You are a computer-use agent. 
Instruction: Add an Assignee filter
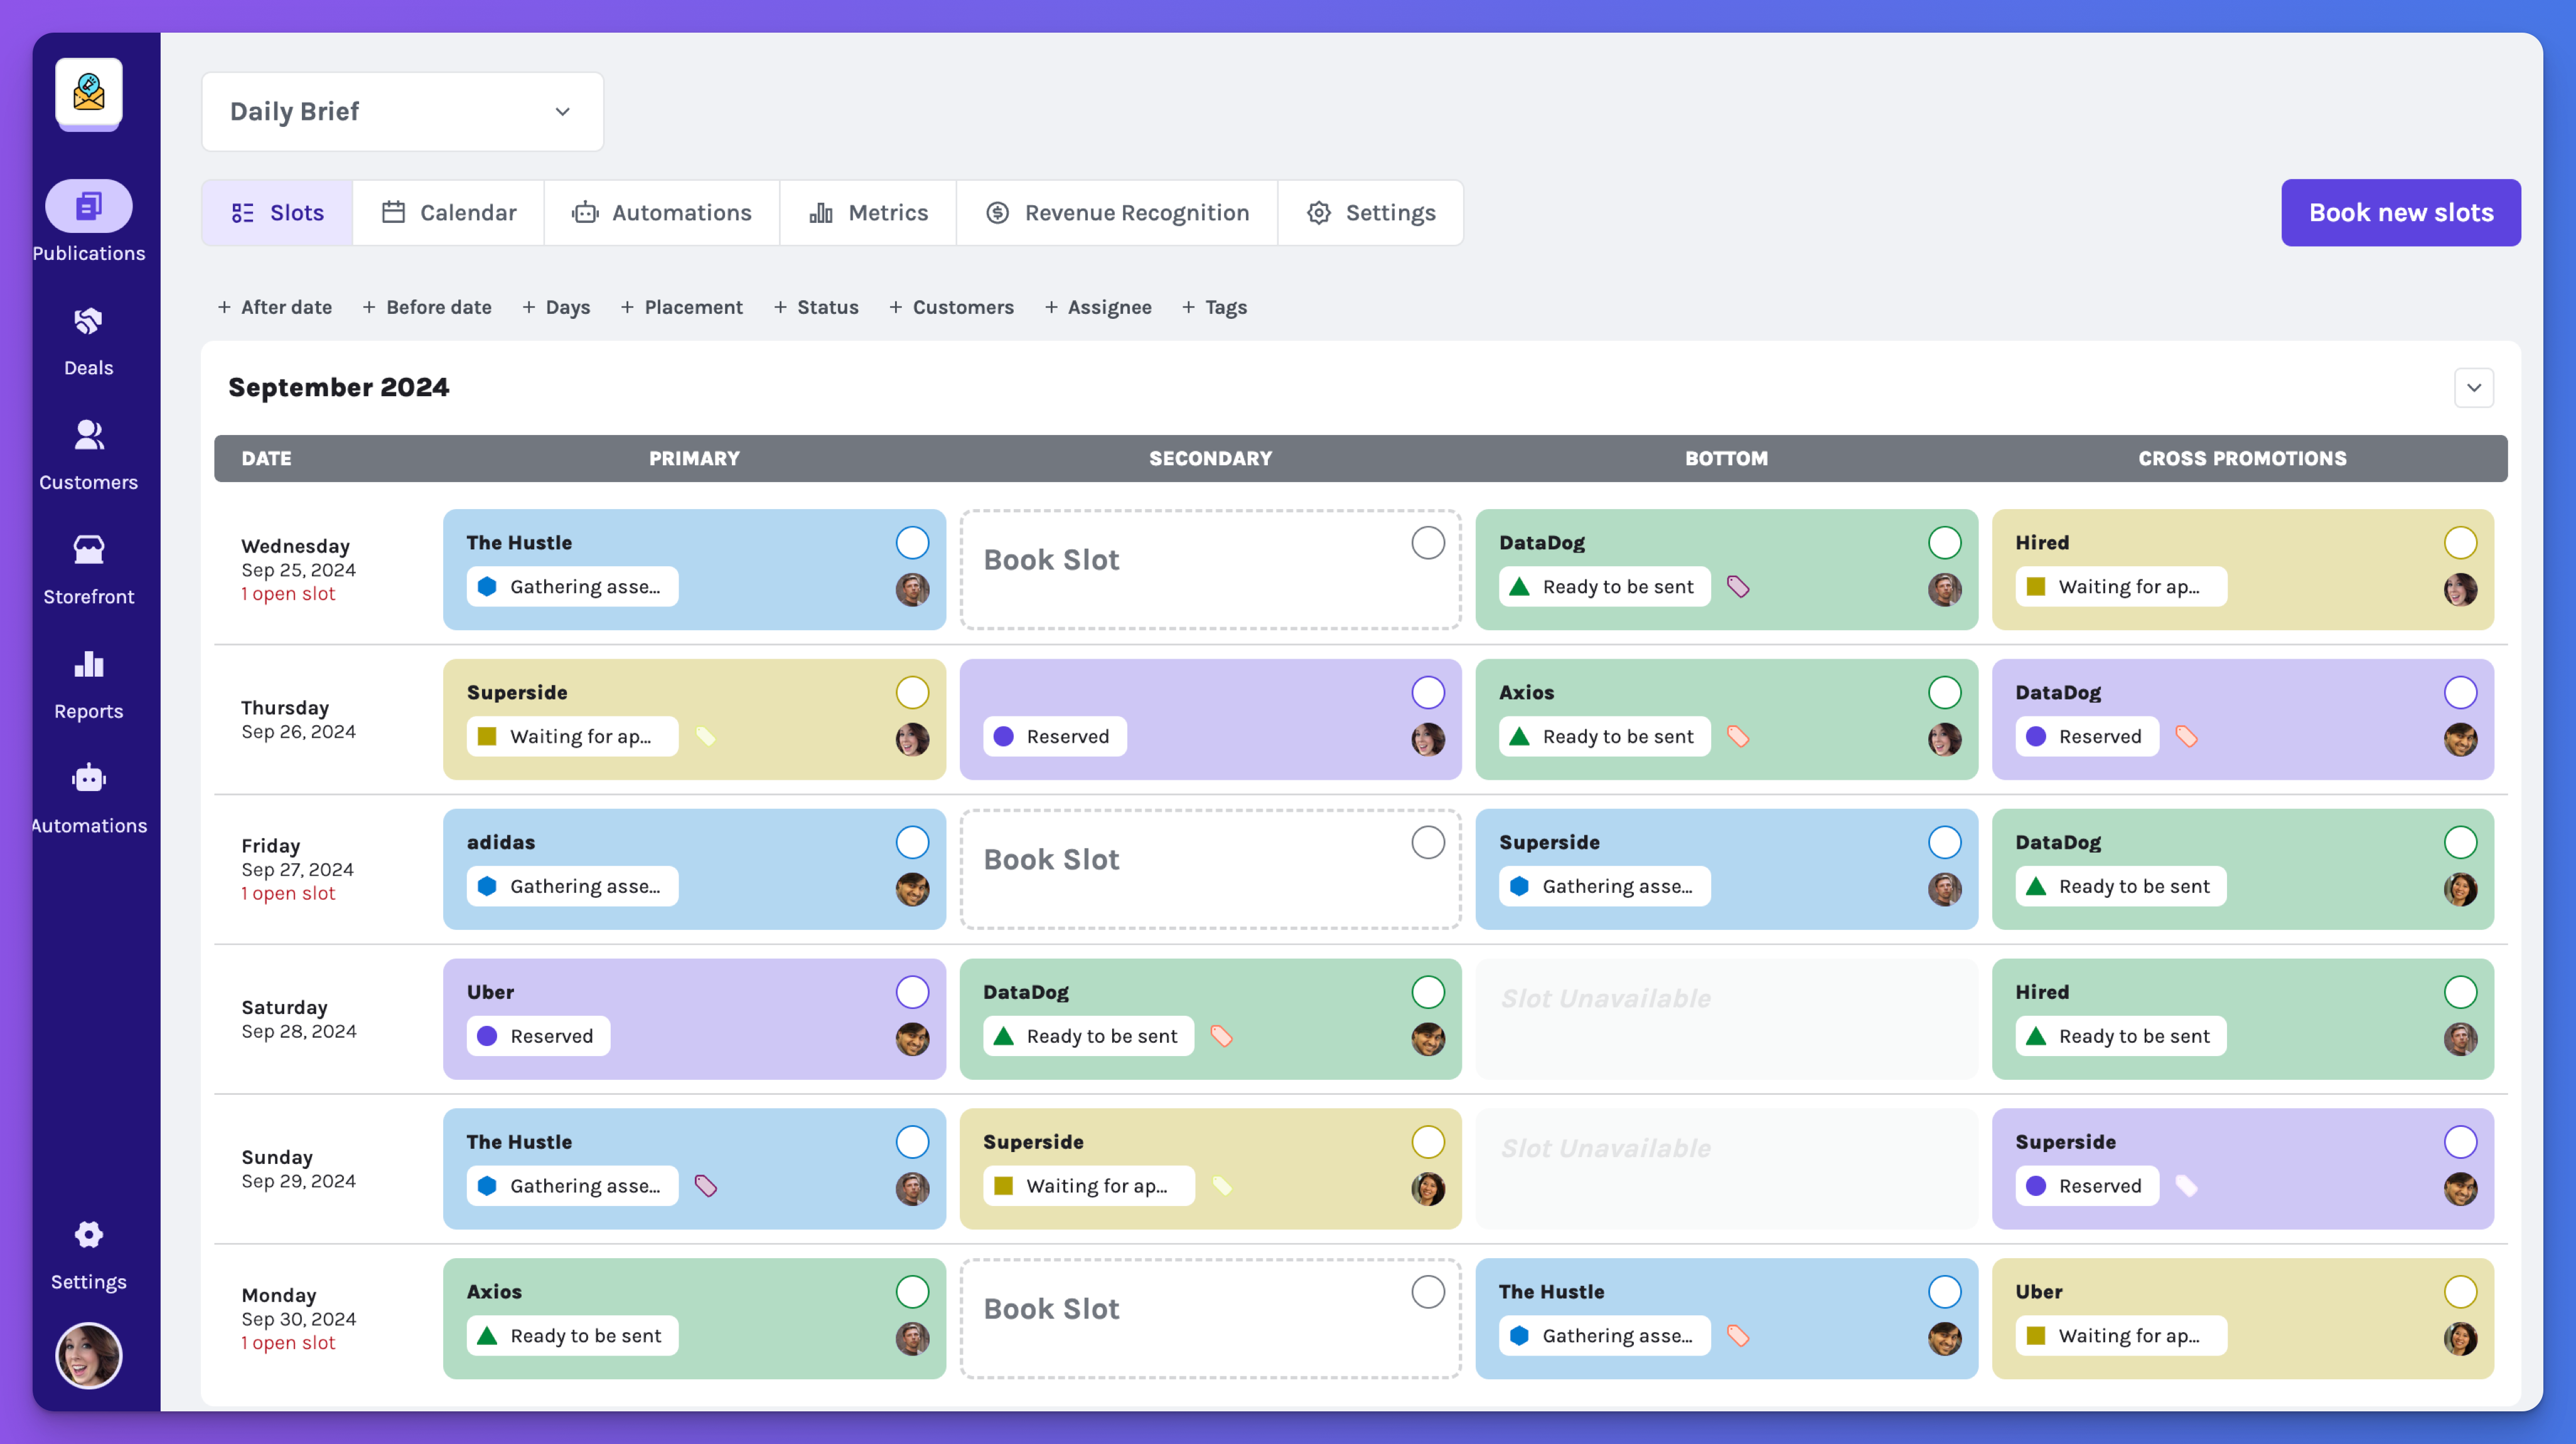(x=1097, y=308)
